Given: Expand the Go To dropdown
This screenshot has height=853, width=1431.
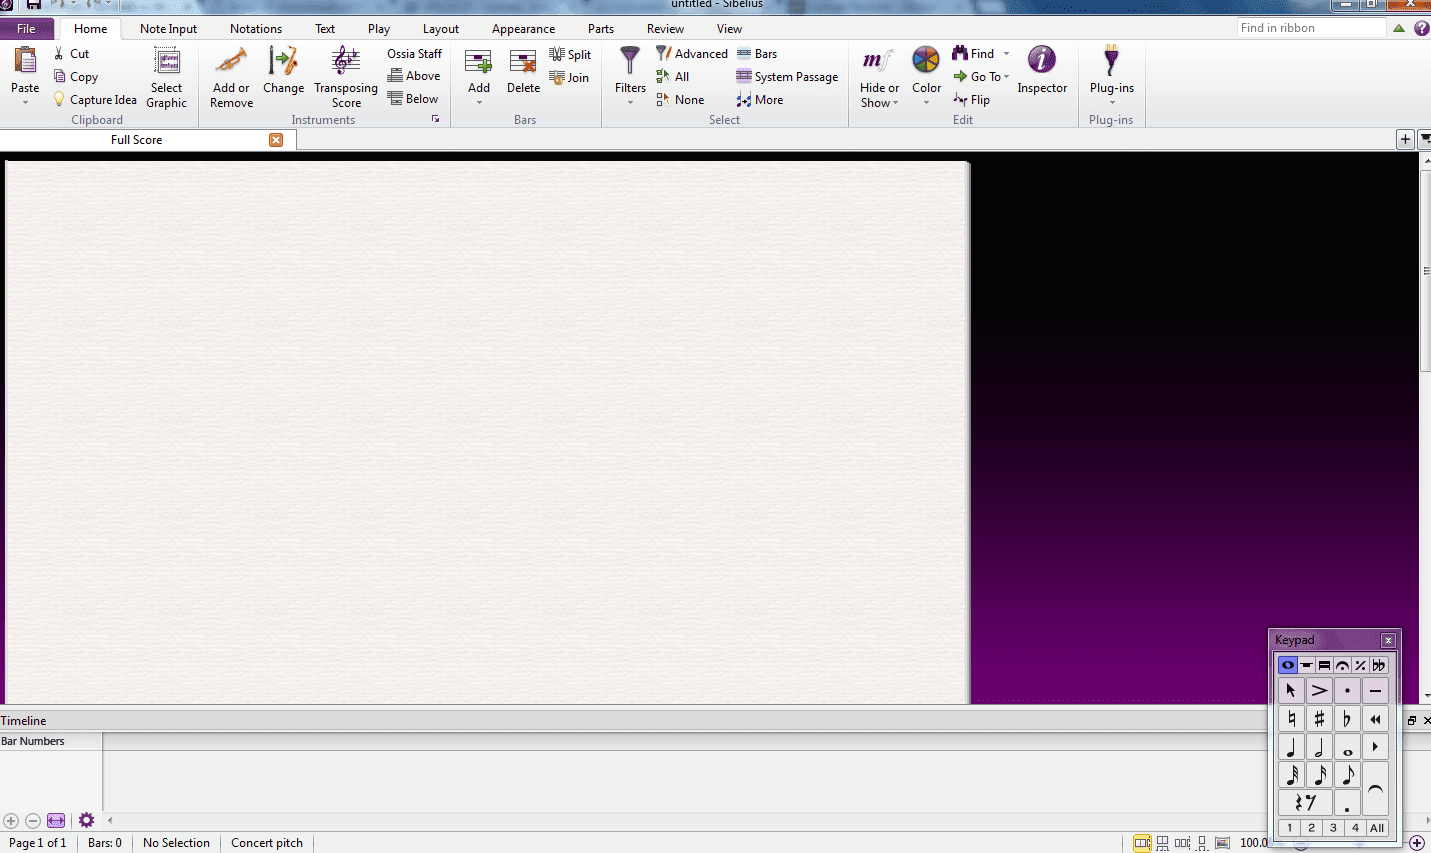Looking at the screenshot, I should pyautogui.click(x=1006, y=77).
